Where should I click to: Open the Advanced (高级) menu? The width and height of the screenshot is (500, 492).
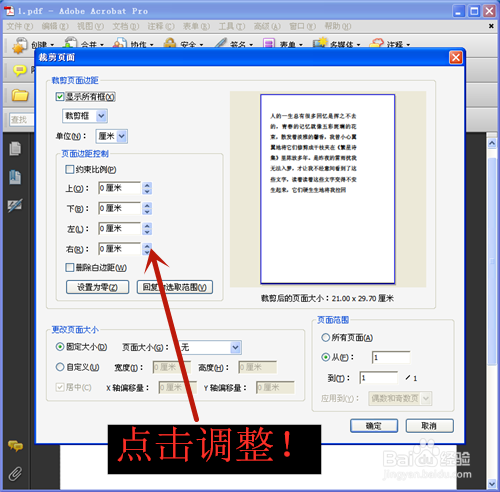pos(267,26)
